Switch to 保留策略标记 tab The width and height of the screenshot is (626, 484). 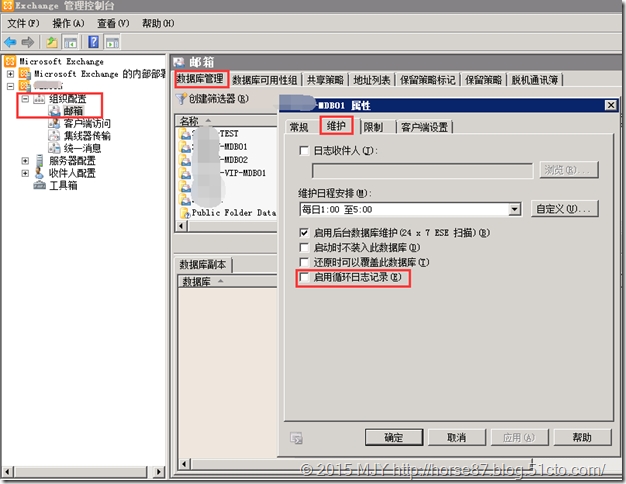point(428,80)
